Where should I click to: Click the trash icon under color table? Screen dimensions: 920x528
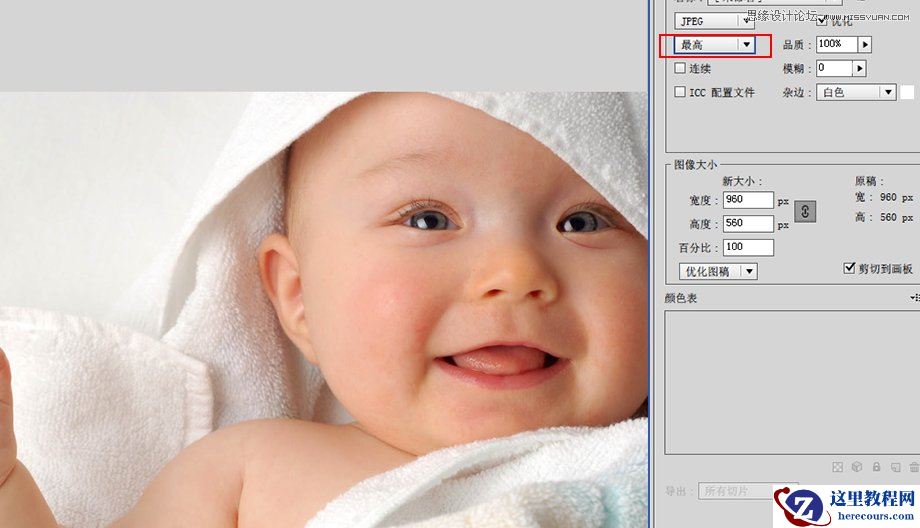[x=913, y=467]
